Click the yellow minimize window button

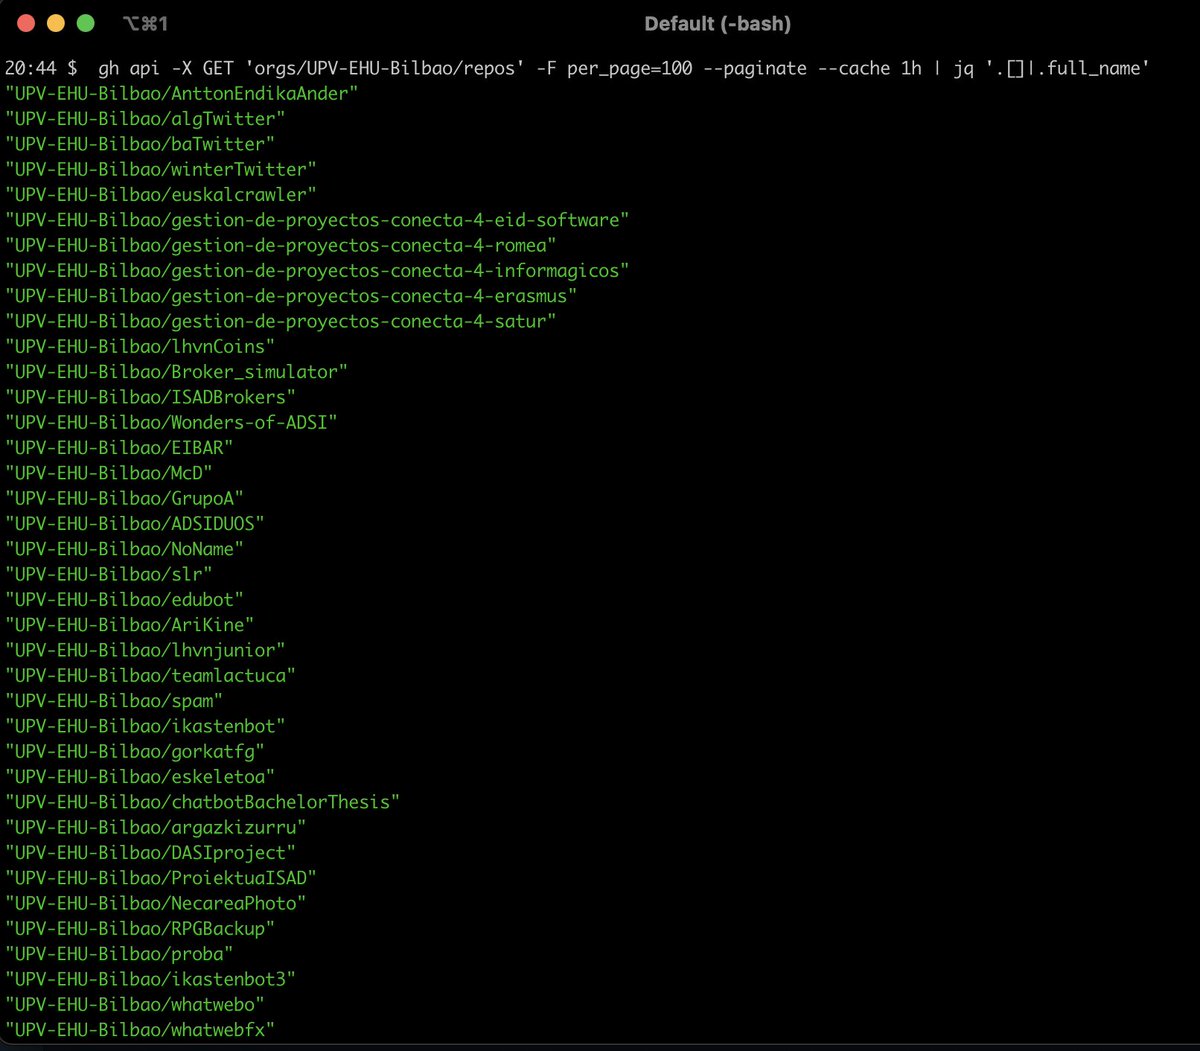tap(56, 23)
